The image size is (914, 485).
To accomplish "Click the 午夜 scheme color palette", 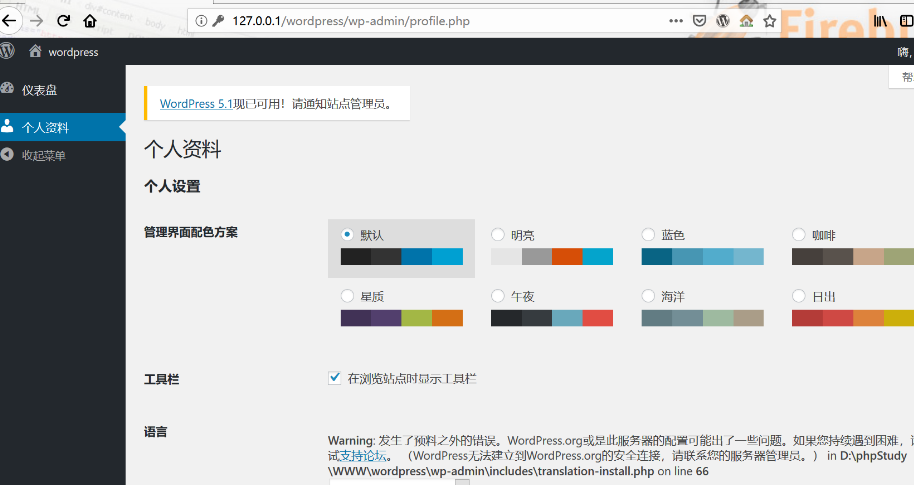I will 552,318.
